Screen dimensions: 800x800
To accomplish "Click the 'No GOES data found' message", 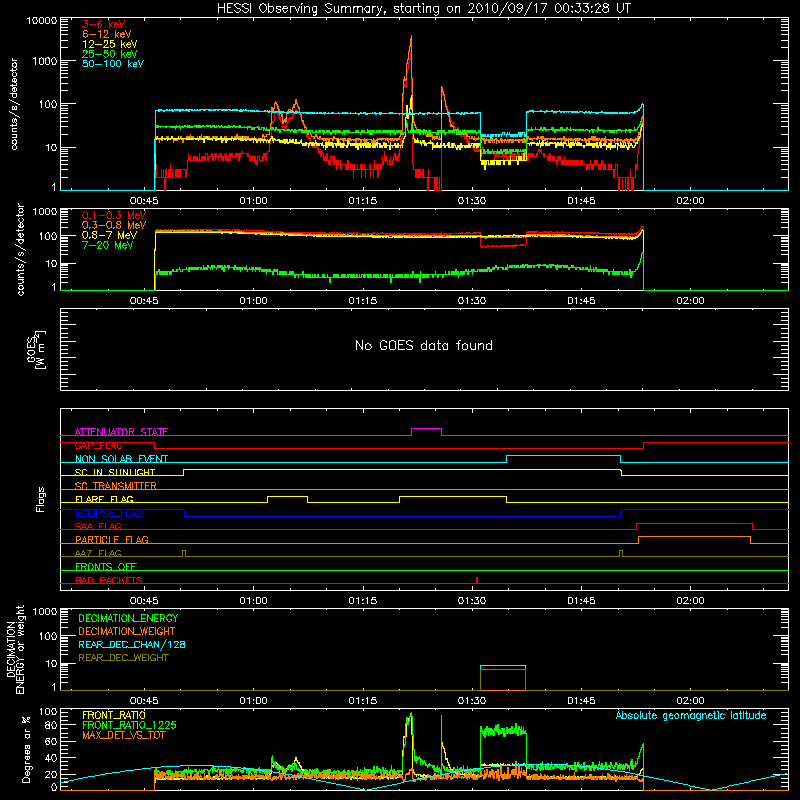I will [x=423, y=345].
